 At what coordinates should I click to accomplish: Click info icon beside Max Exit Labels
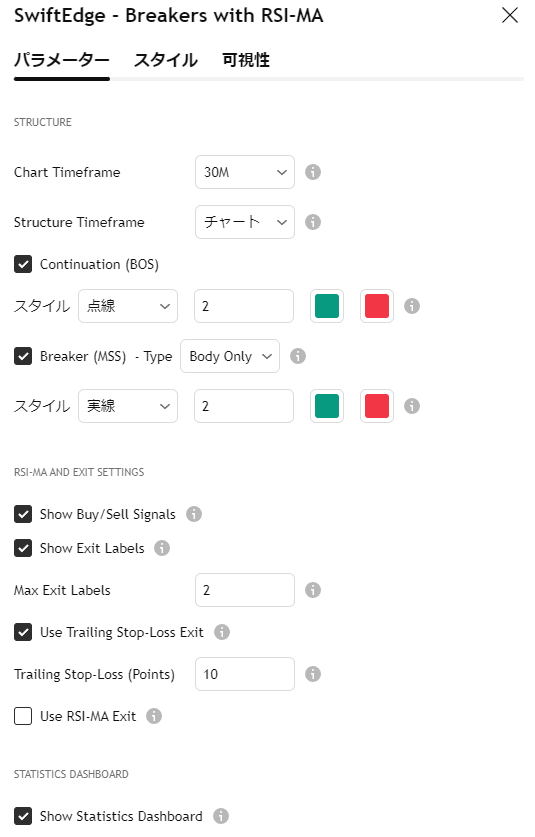(313, 590)
